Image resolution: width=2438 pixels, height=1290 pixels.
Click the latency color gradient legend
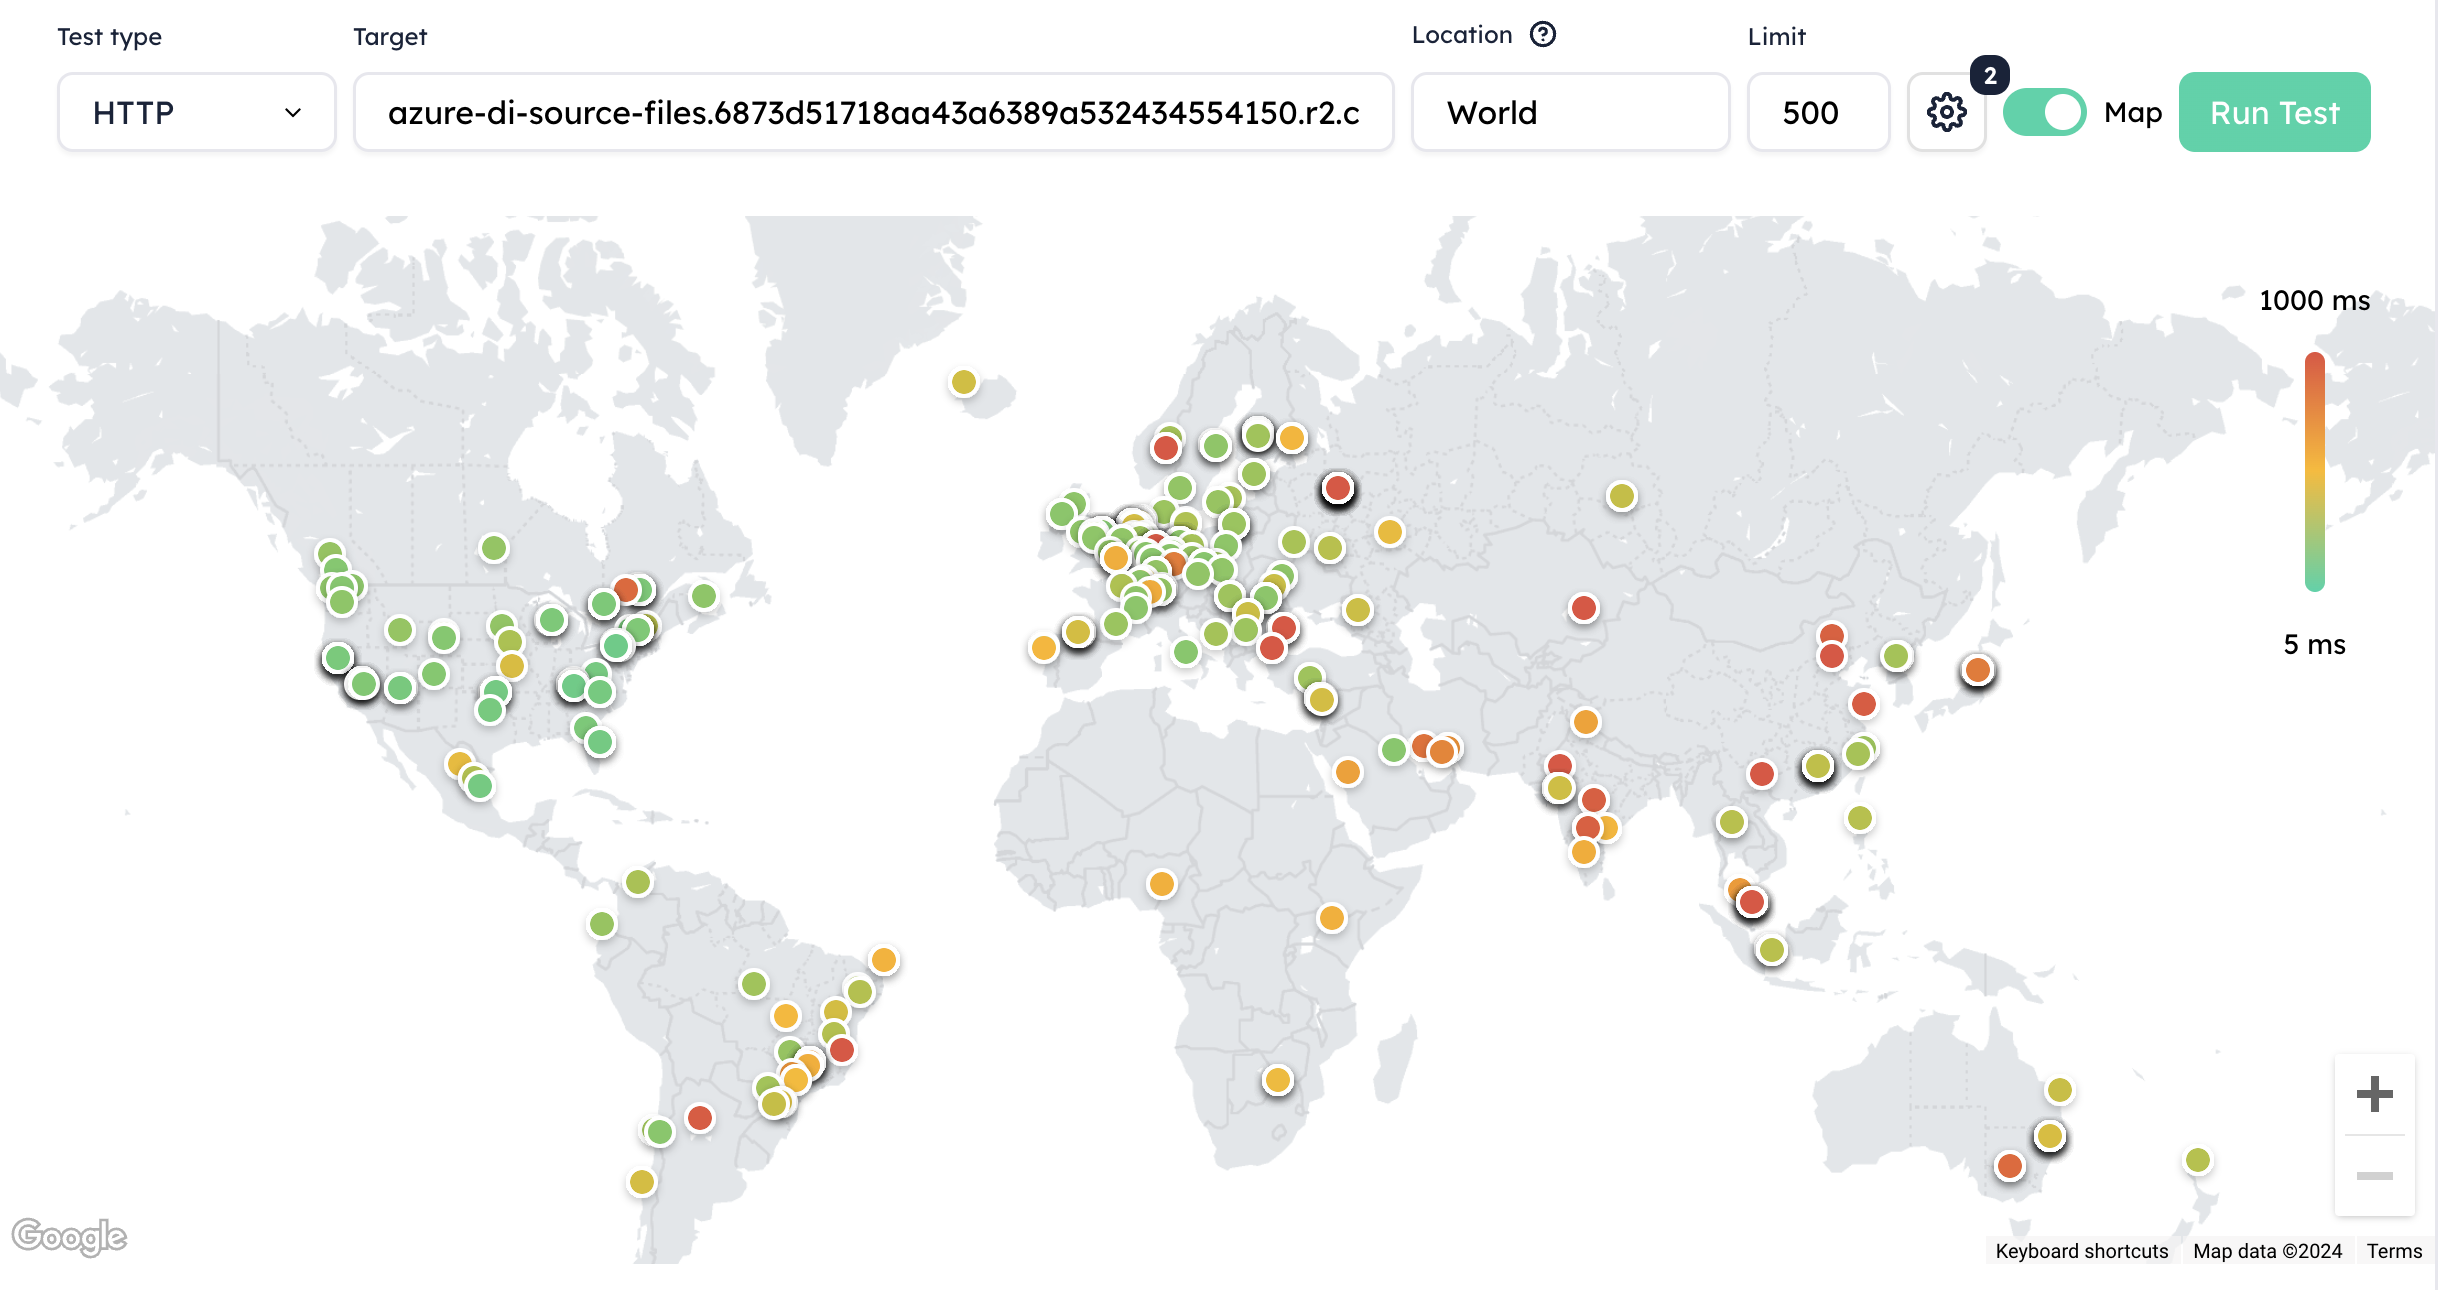point(2314,471)
